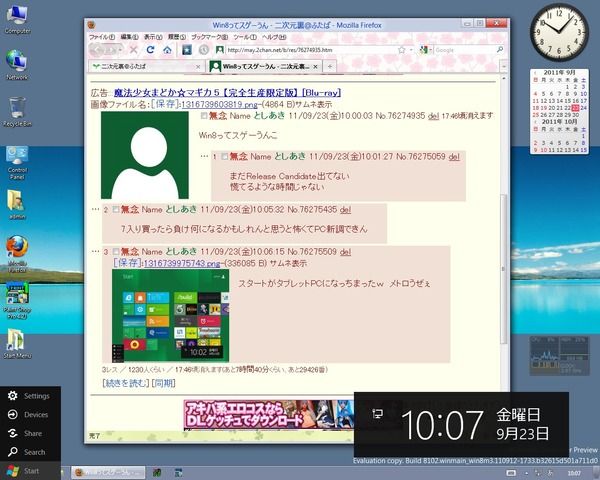Launch the Mozilla Firefox desktop shortcut

(17, 253)
